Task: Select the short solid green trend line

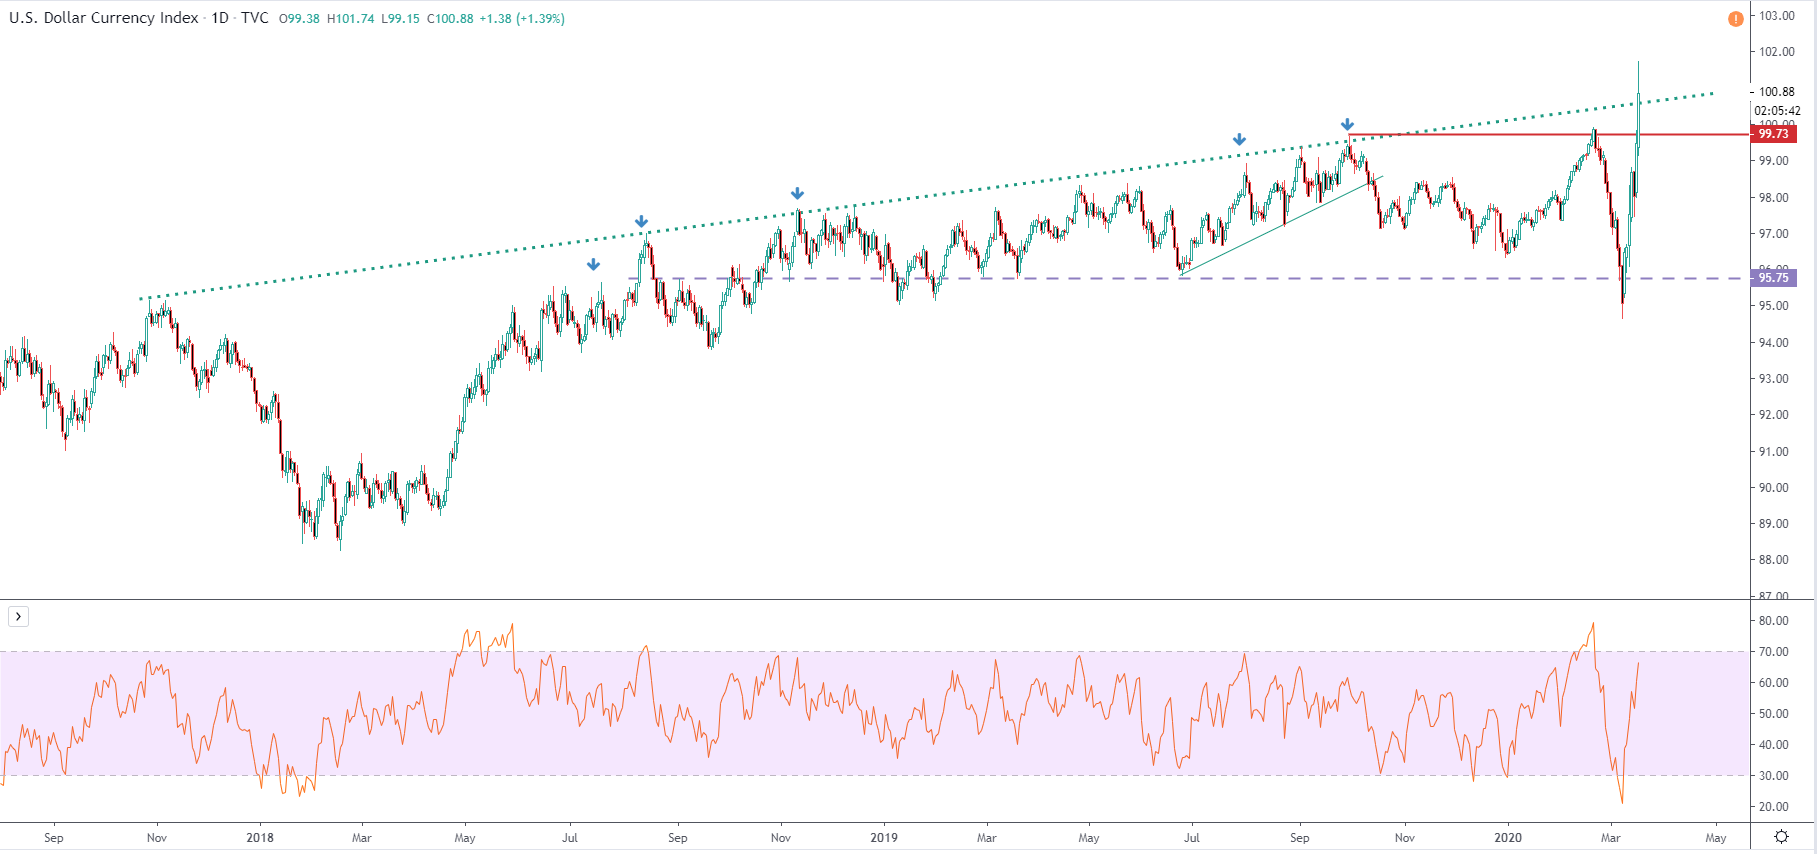Action: pyautogui.click(x=1281, y=225)
